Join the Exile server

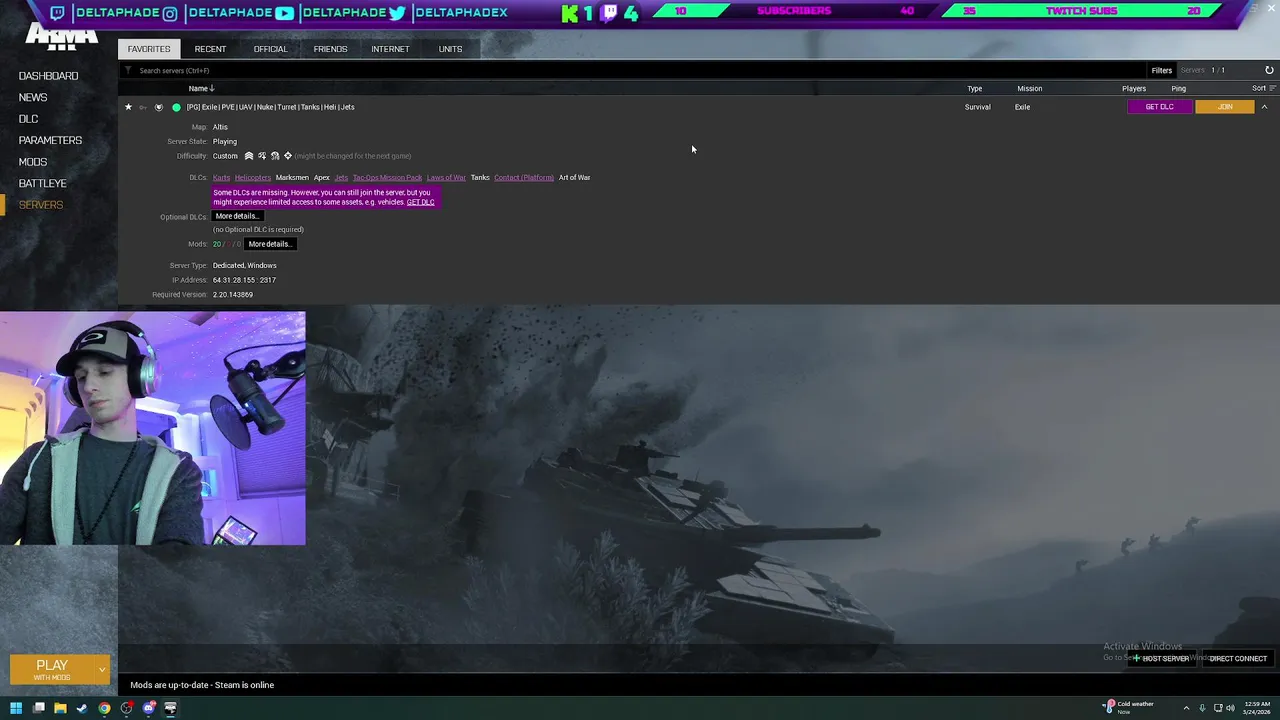(1225, 107)
